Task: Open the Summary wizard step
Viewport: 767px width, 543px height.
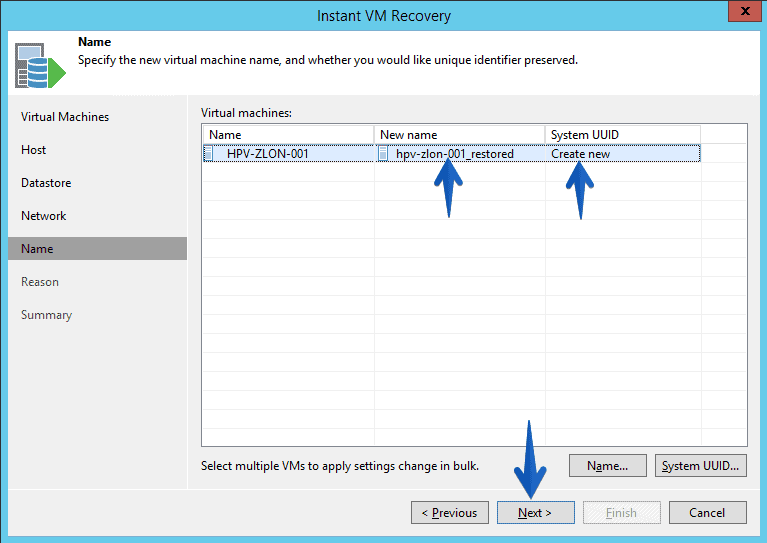Action: (x=46, y=315)
